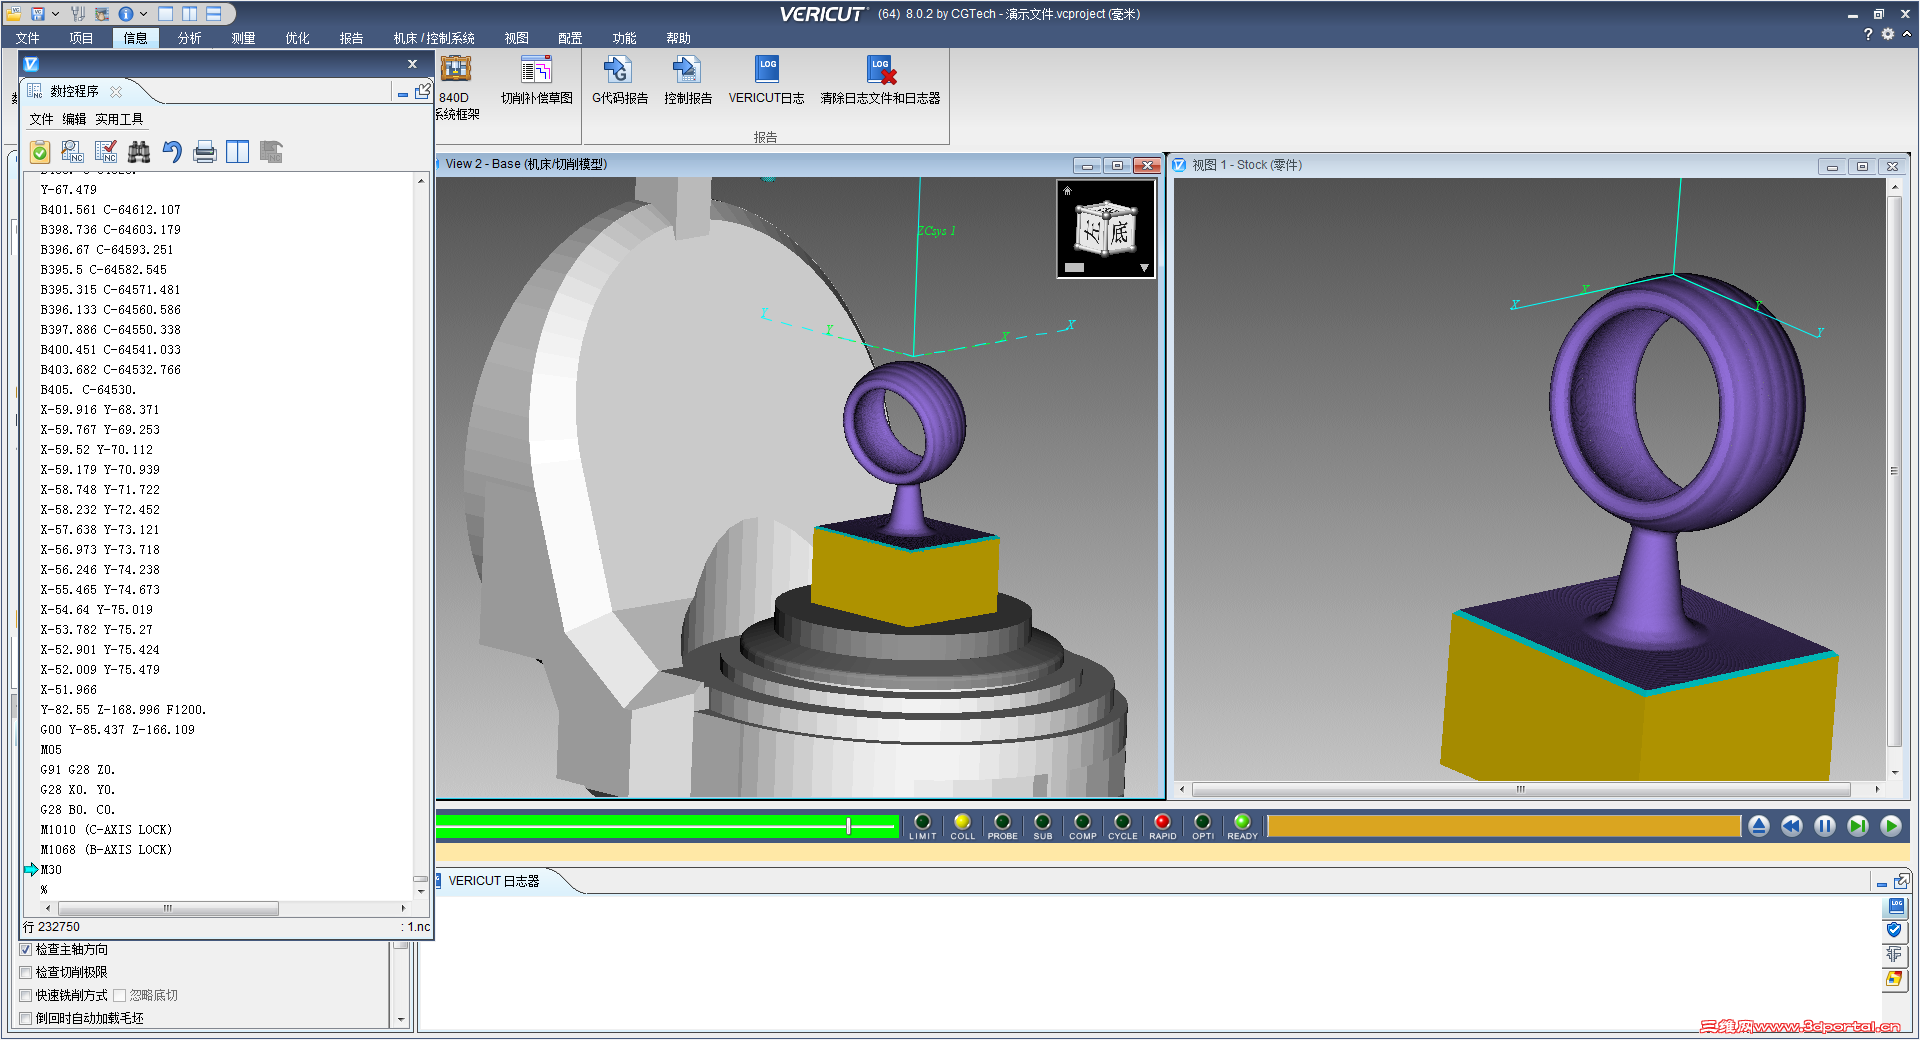The height and width of the screenshot is (1040, 1920).
Task: Select the VERICUT 日志器 tab
Action: [494, 881]
